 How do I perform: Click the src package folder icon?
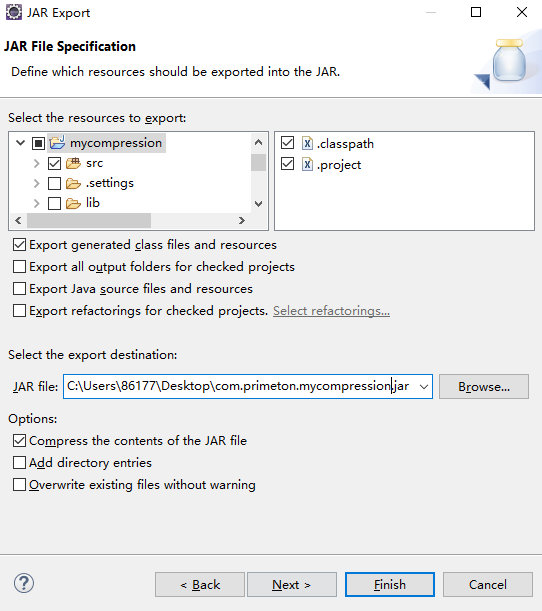tap(73, 163)
